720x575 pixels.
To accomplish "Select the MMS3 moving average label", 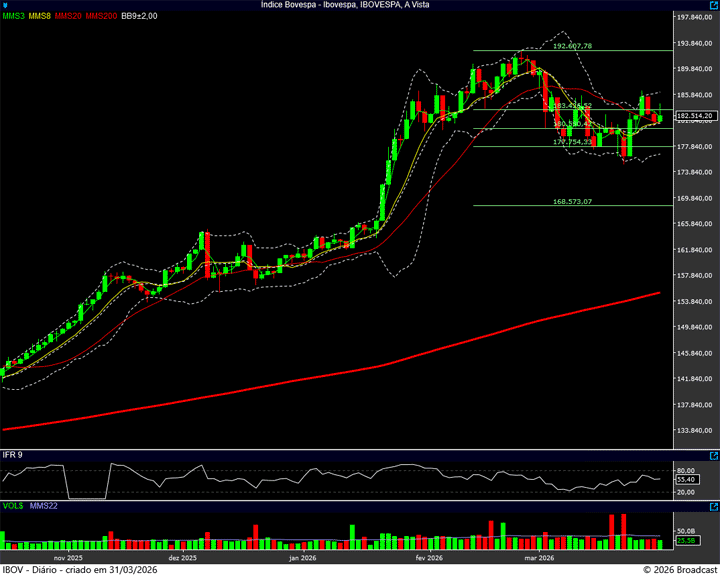I will point(14,17).
